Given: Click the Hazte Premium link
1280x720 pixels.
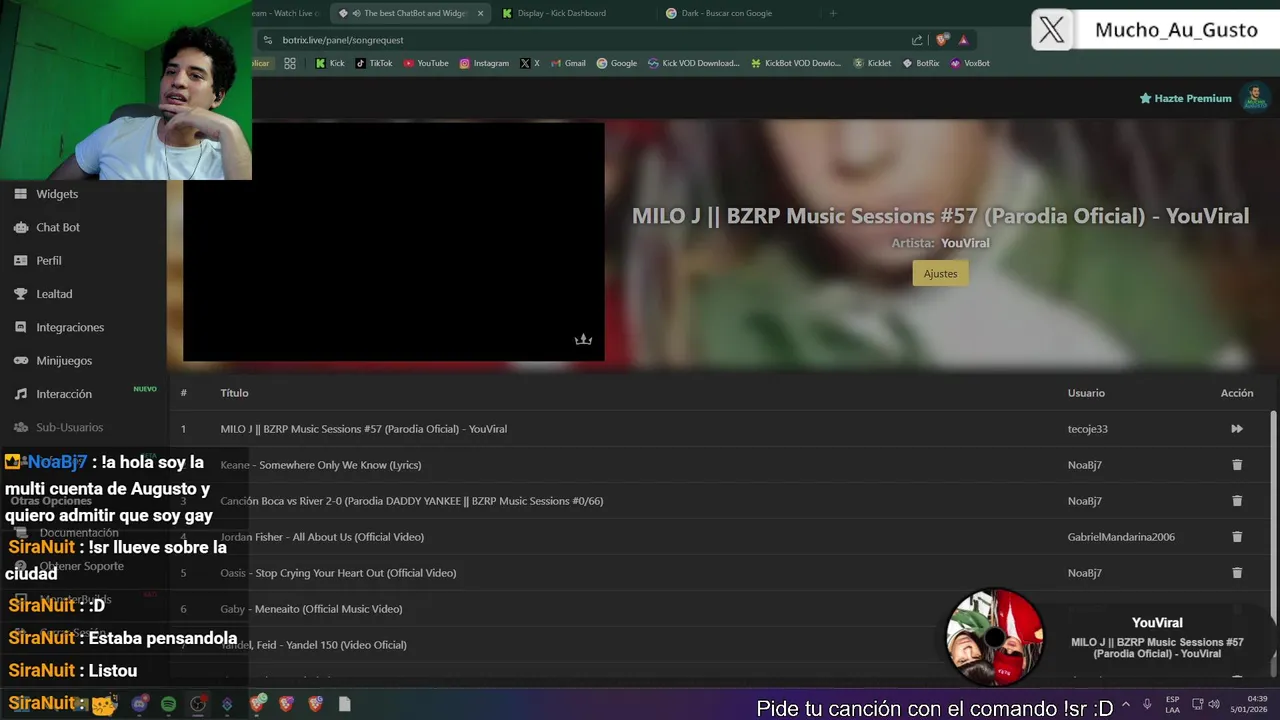Looking at the screenshot, I should pyautogui.click(x=1185, y=98).
